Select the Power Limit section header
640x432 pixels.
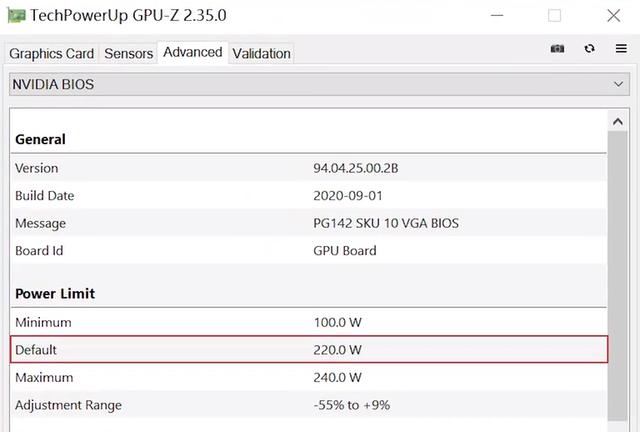pos(55,293)
